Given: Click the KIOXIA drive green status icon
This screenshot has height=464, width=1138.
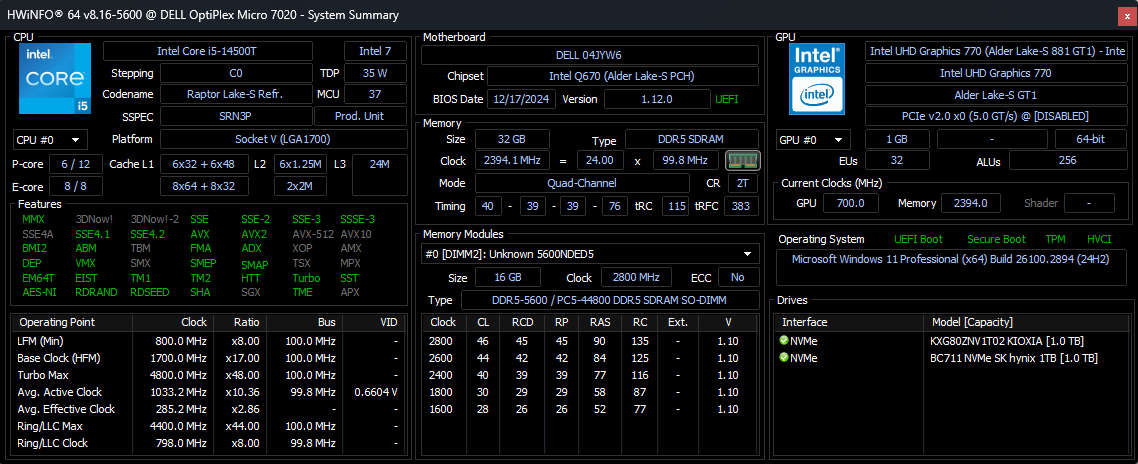Looking at the screenshot, I should (x=784, y=341).
